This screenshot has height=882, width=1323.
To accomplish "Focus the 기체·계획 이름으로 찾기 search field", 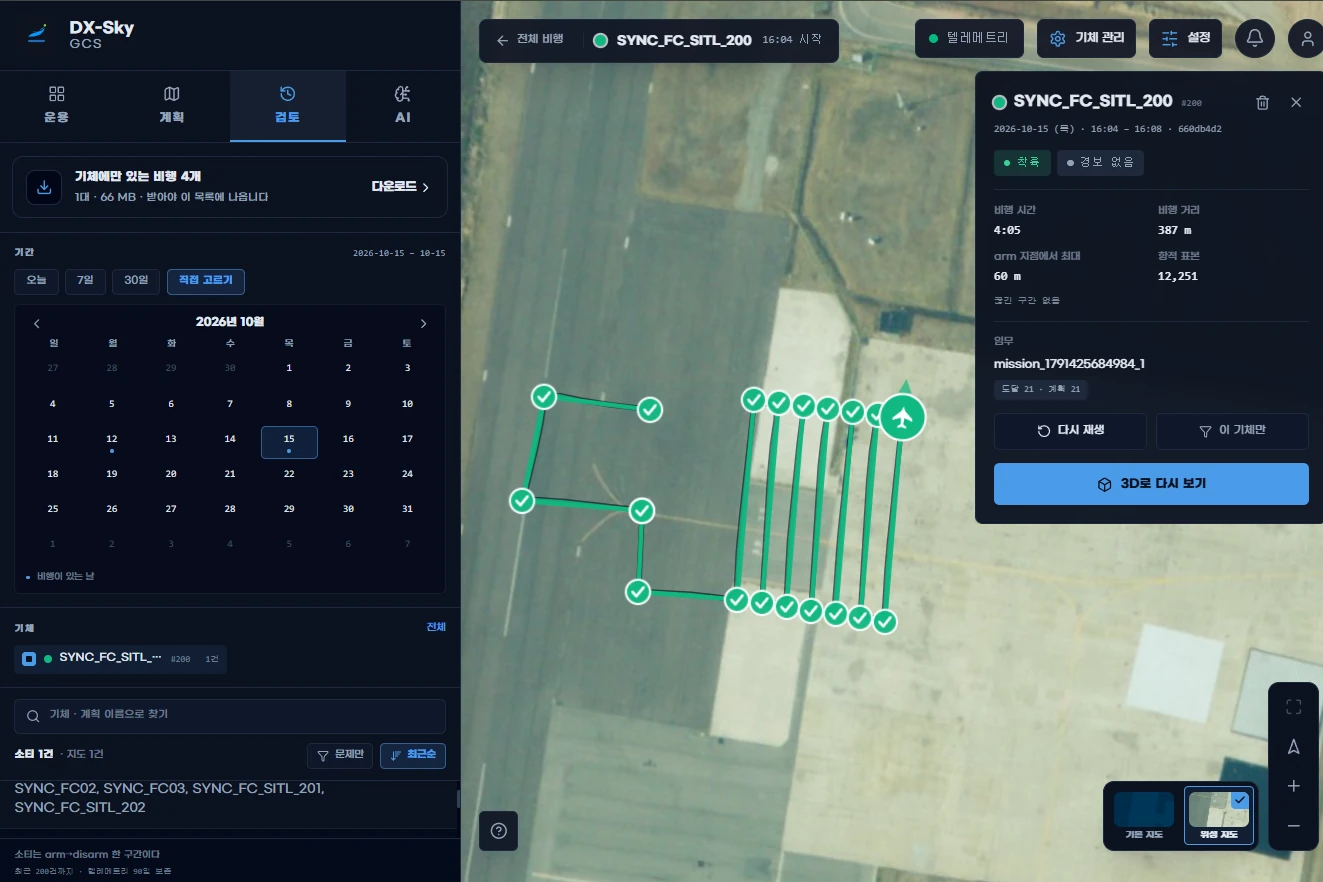I will 230,716.
